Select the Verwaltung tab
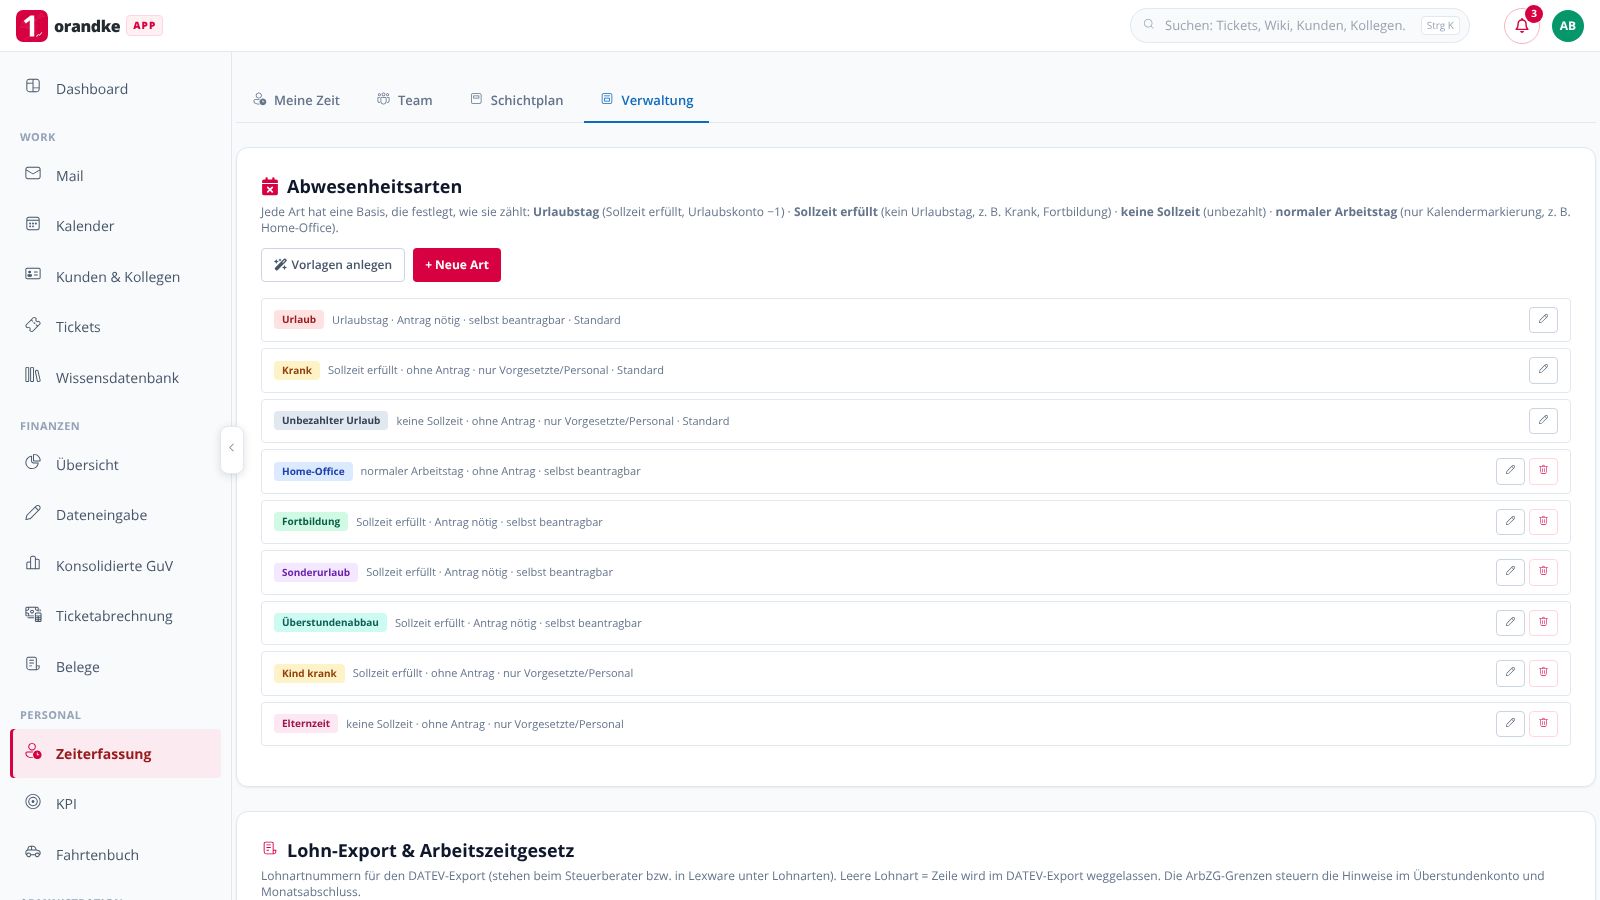This screenshot has width=1600, height=900. click(x=647, y=100)
